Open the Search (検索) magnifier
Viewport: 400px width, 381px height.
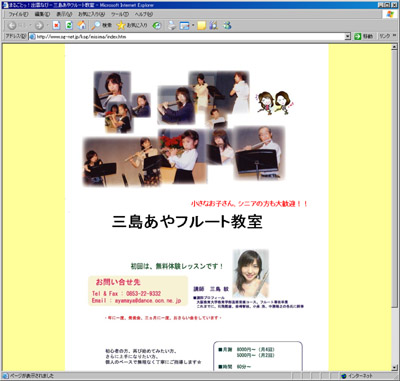[102, 25]
